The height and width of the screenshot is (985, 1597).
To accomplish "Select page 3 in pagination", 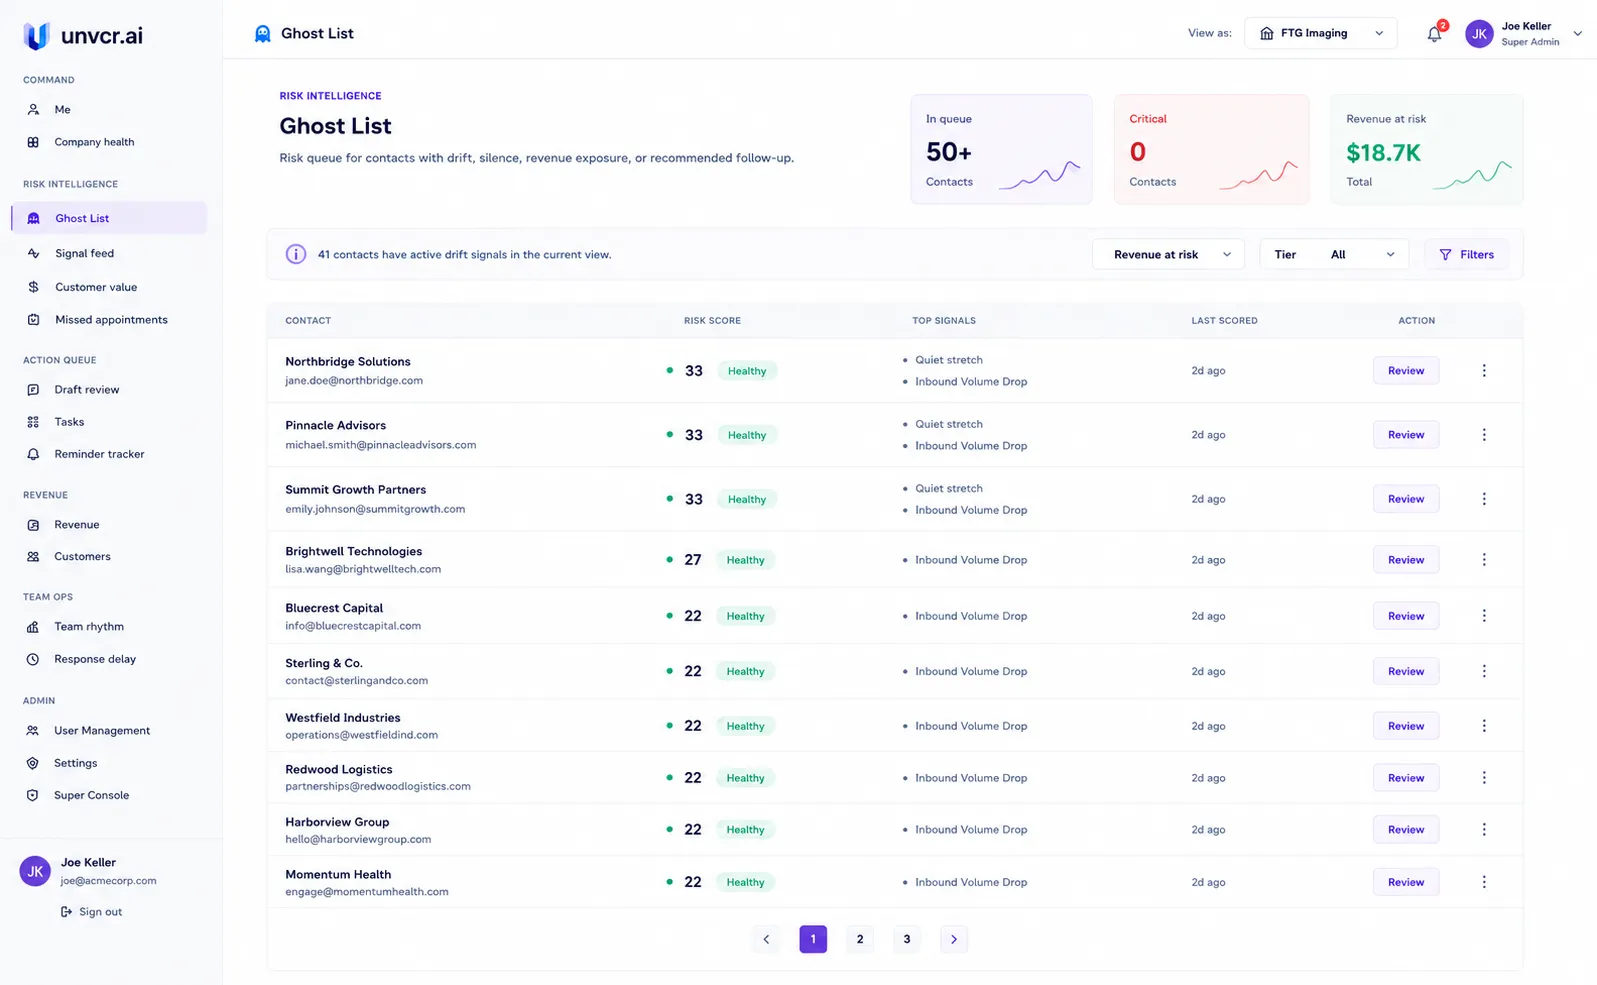I will pyautogui.click(x=907, y=939).
